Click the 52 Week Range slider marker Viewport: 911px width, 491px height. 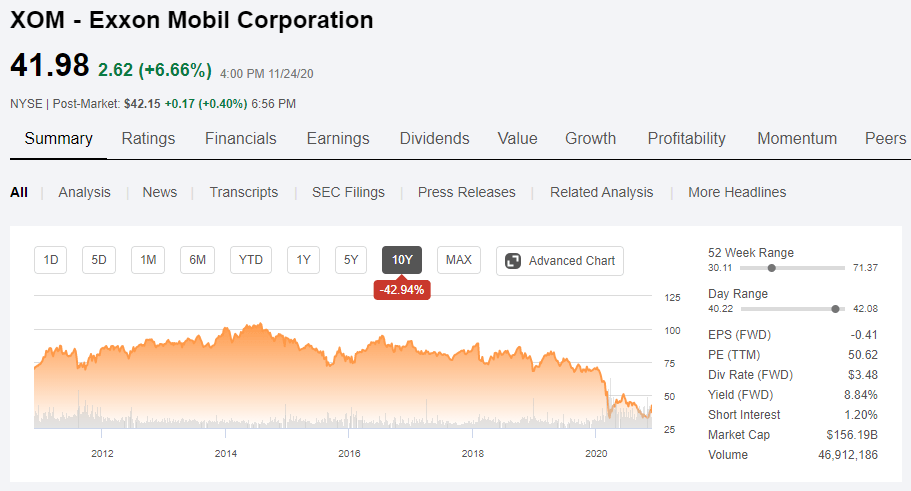tap(772, 268)
